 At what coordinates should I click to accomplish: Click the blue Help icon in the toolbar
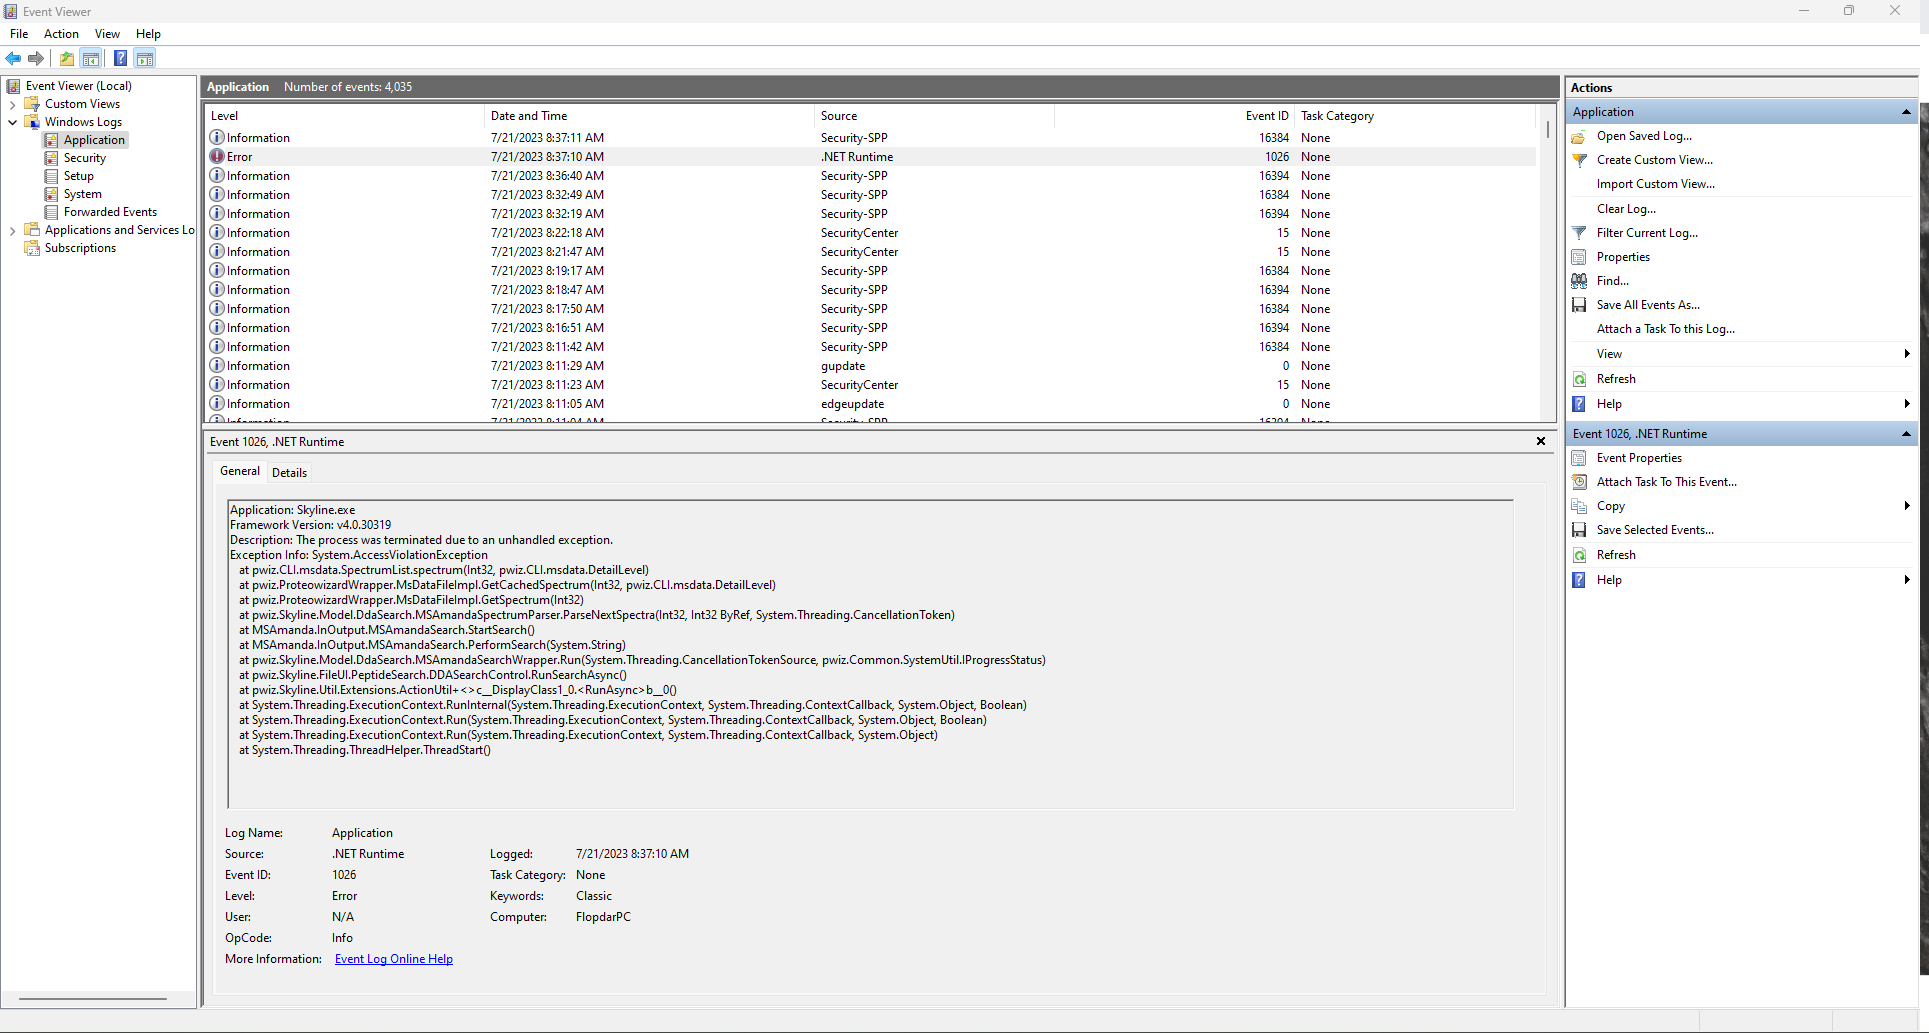[120, 58]
